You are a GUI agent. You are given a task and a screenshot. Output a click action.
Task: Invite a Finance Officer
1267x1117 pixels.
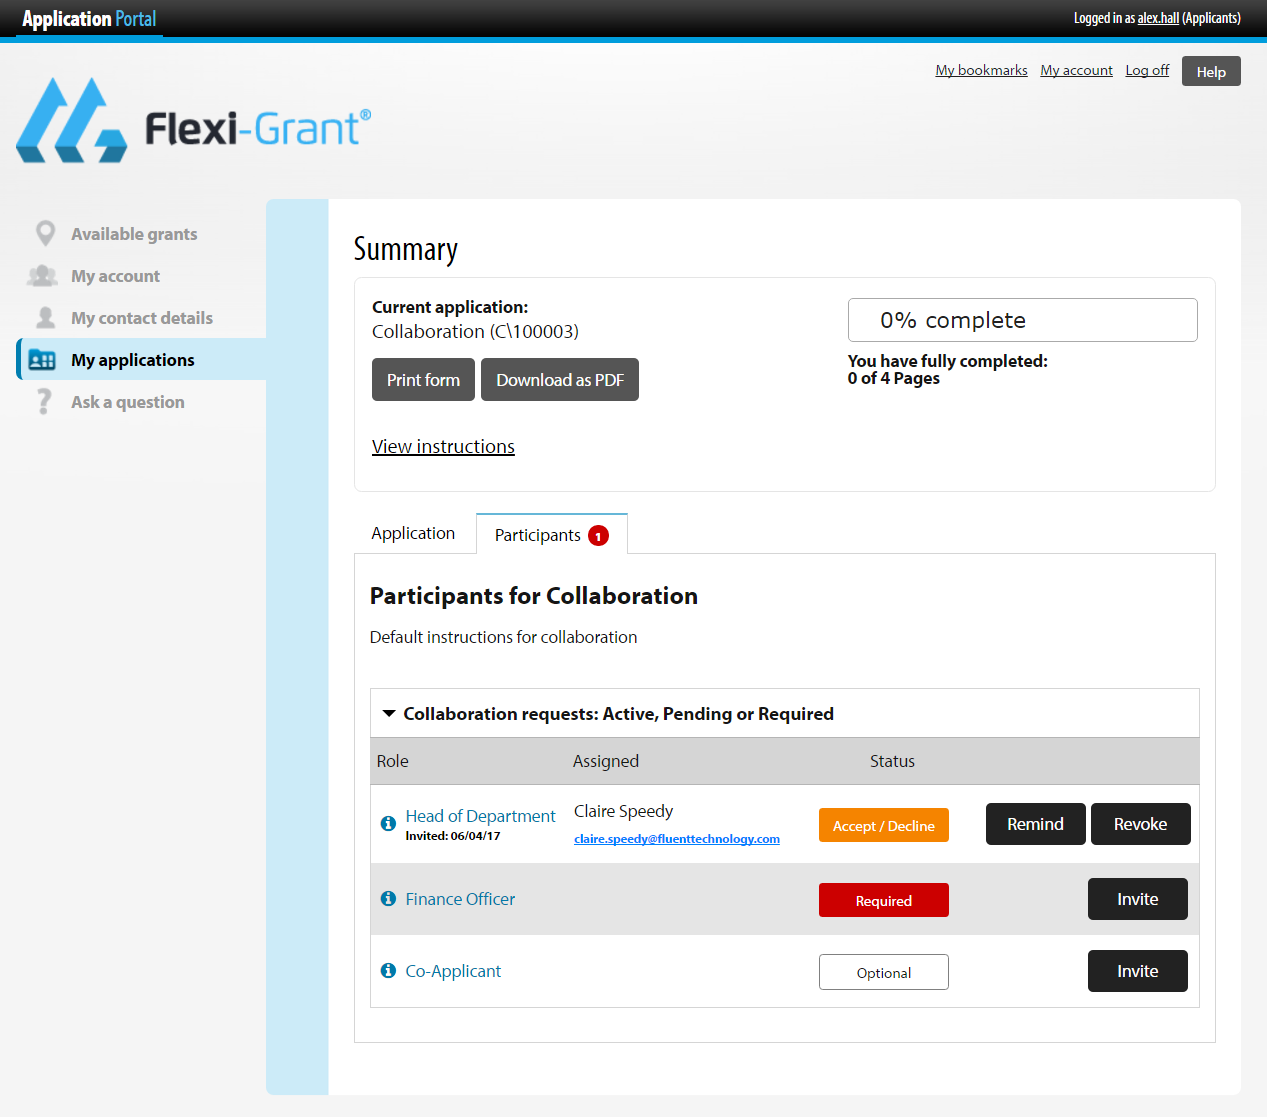click(1137, 898)
